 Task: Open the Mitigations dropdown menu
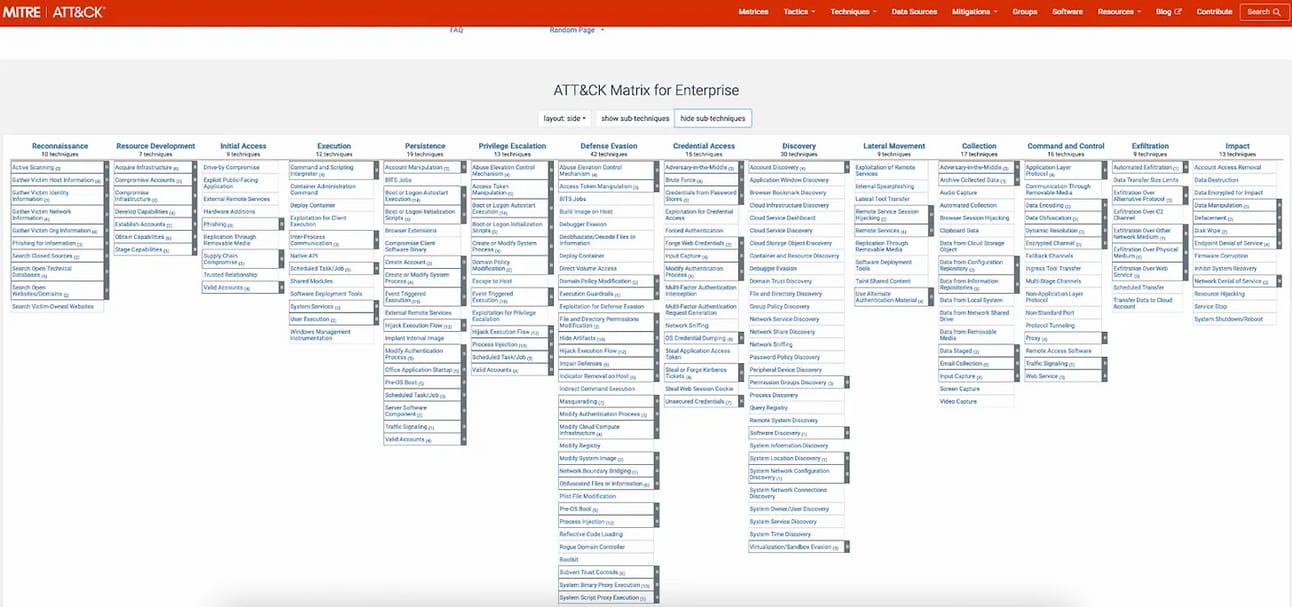click(x=975, y=12)
